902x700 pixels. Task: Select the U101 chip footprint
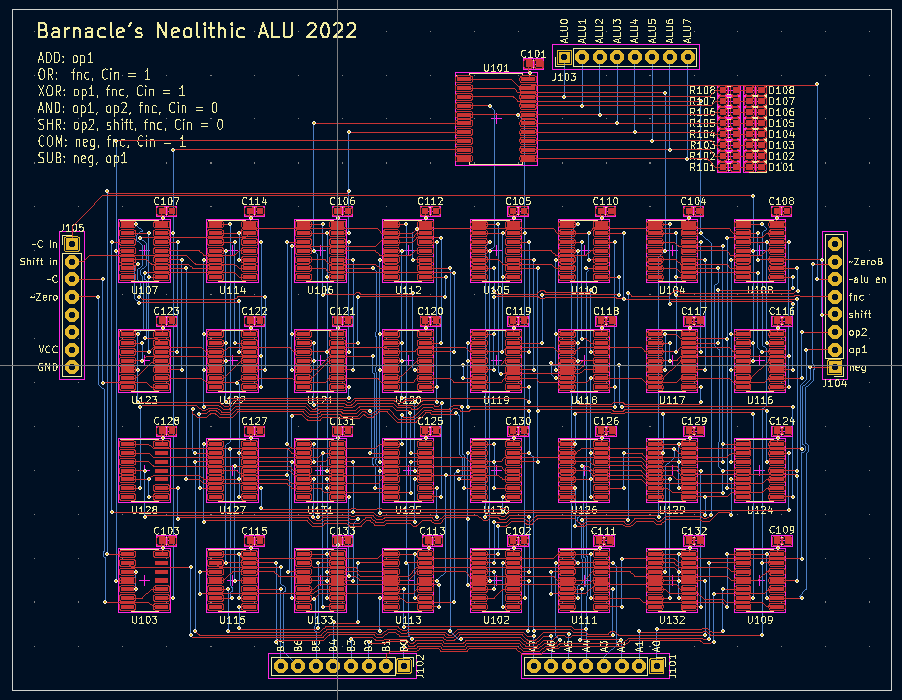tap(496, 119)
